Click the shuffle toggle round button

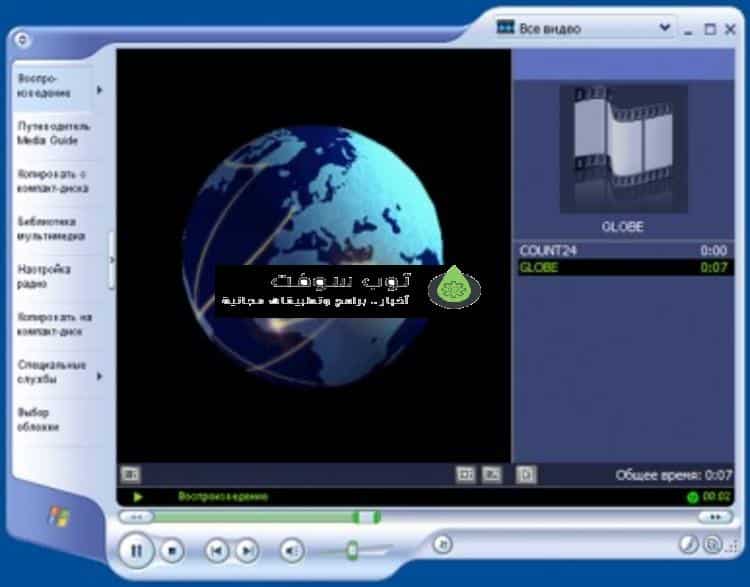(x=442, y=544)
